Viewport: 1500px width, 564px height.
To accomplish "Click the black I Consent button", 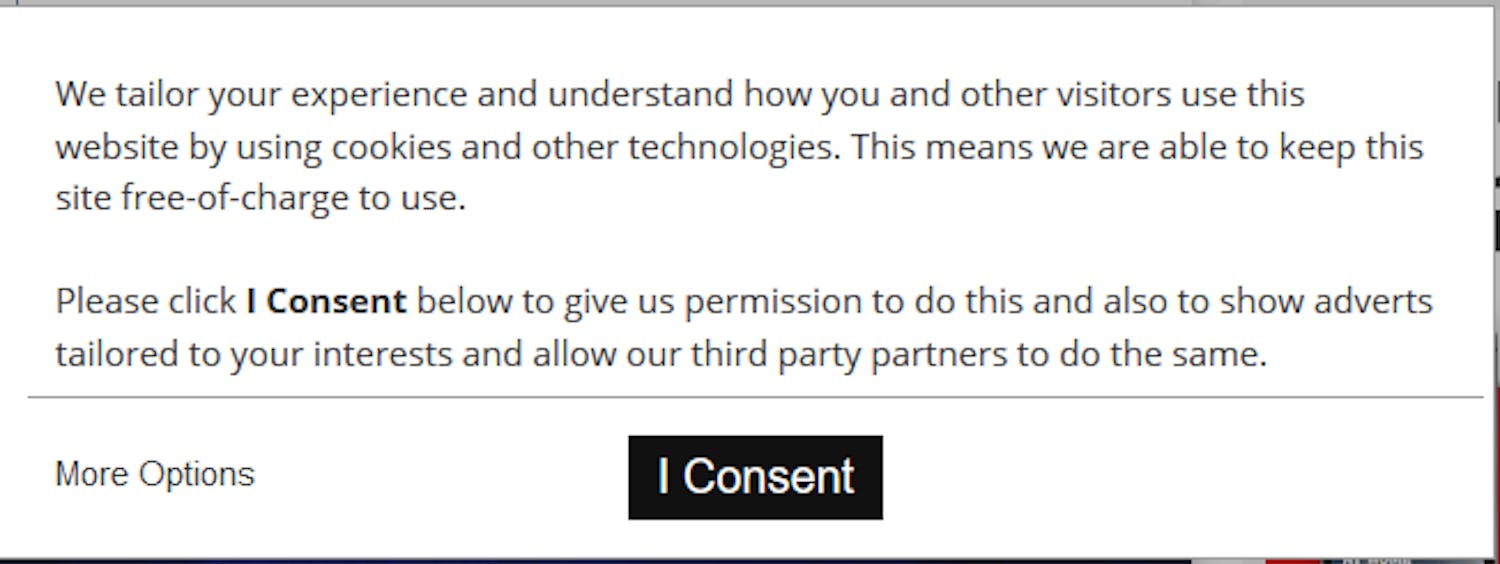I will pyautogui.click(x=755, y=477).
